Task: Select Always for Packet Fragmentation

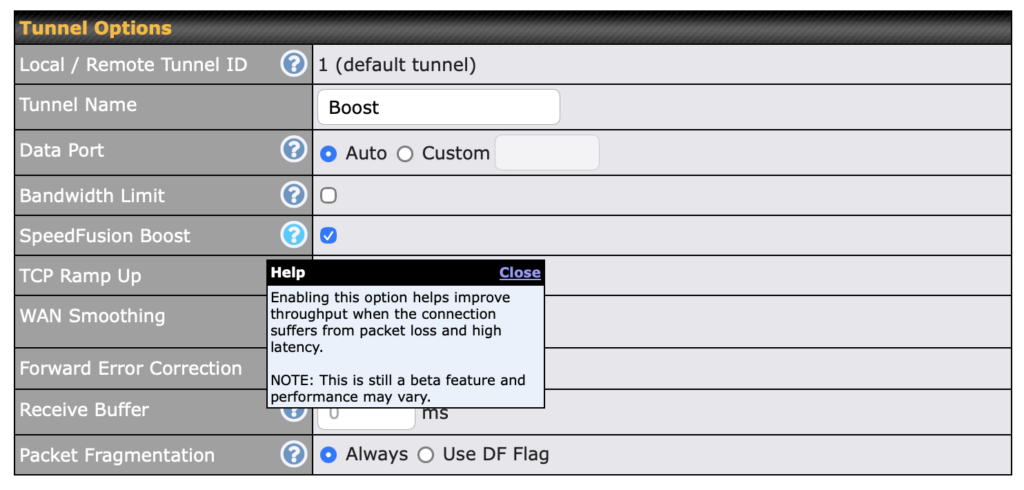Action: pyautogui.click(x=328, y=454)
